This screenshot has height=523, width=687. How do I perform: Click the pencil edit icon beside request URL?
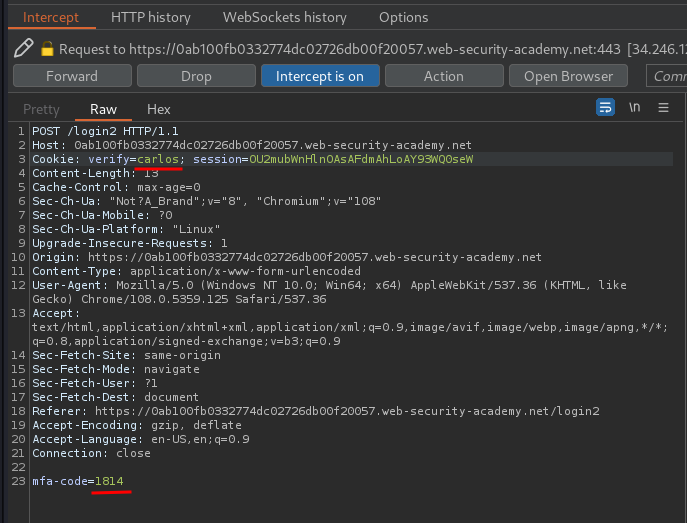click(x=23, y=48)
